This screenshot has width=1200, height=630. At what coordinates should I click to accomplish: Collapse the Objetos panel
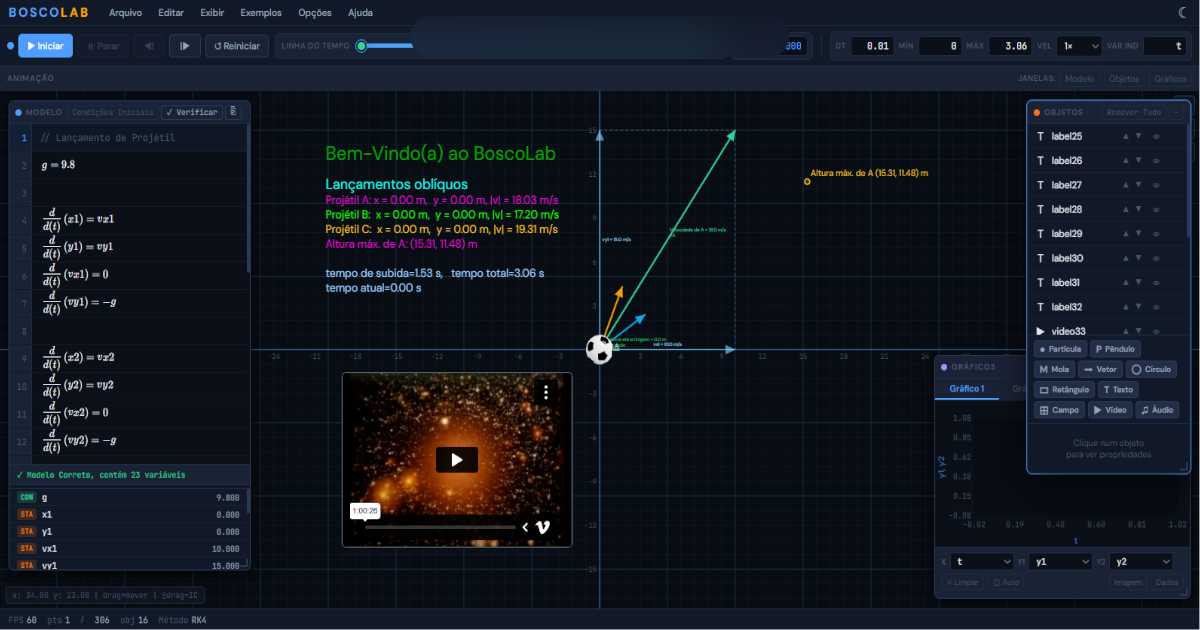[1176, 113]
